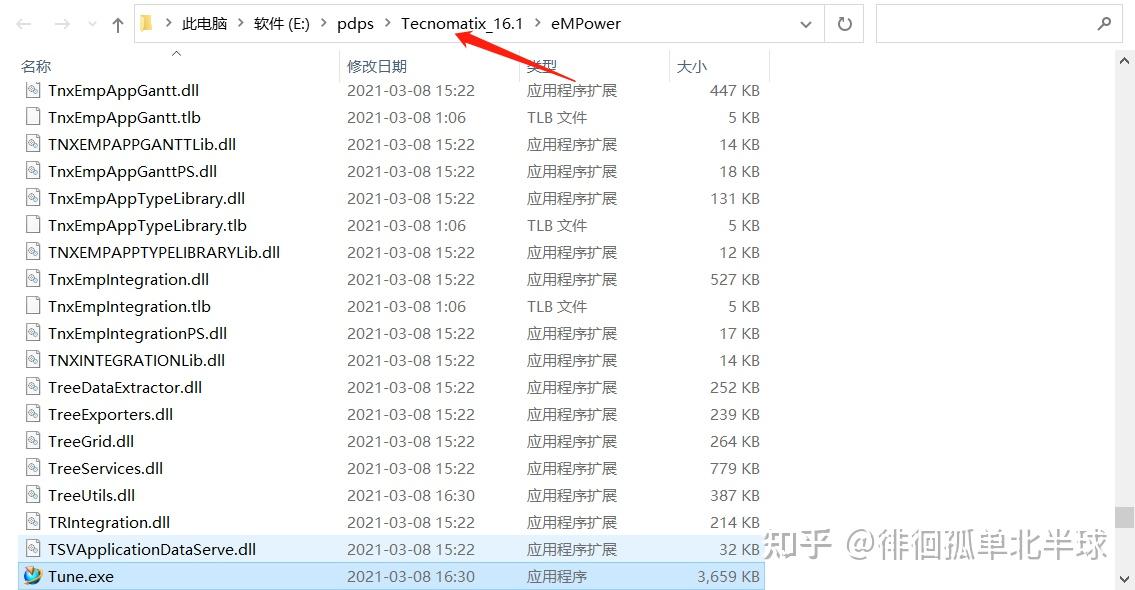This screenshot has width=1135, height=590.
Task: Select TnxEmpAppGantt.tlb file icon
Action: [33, 117]
